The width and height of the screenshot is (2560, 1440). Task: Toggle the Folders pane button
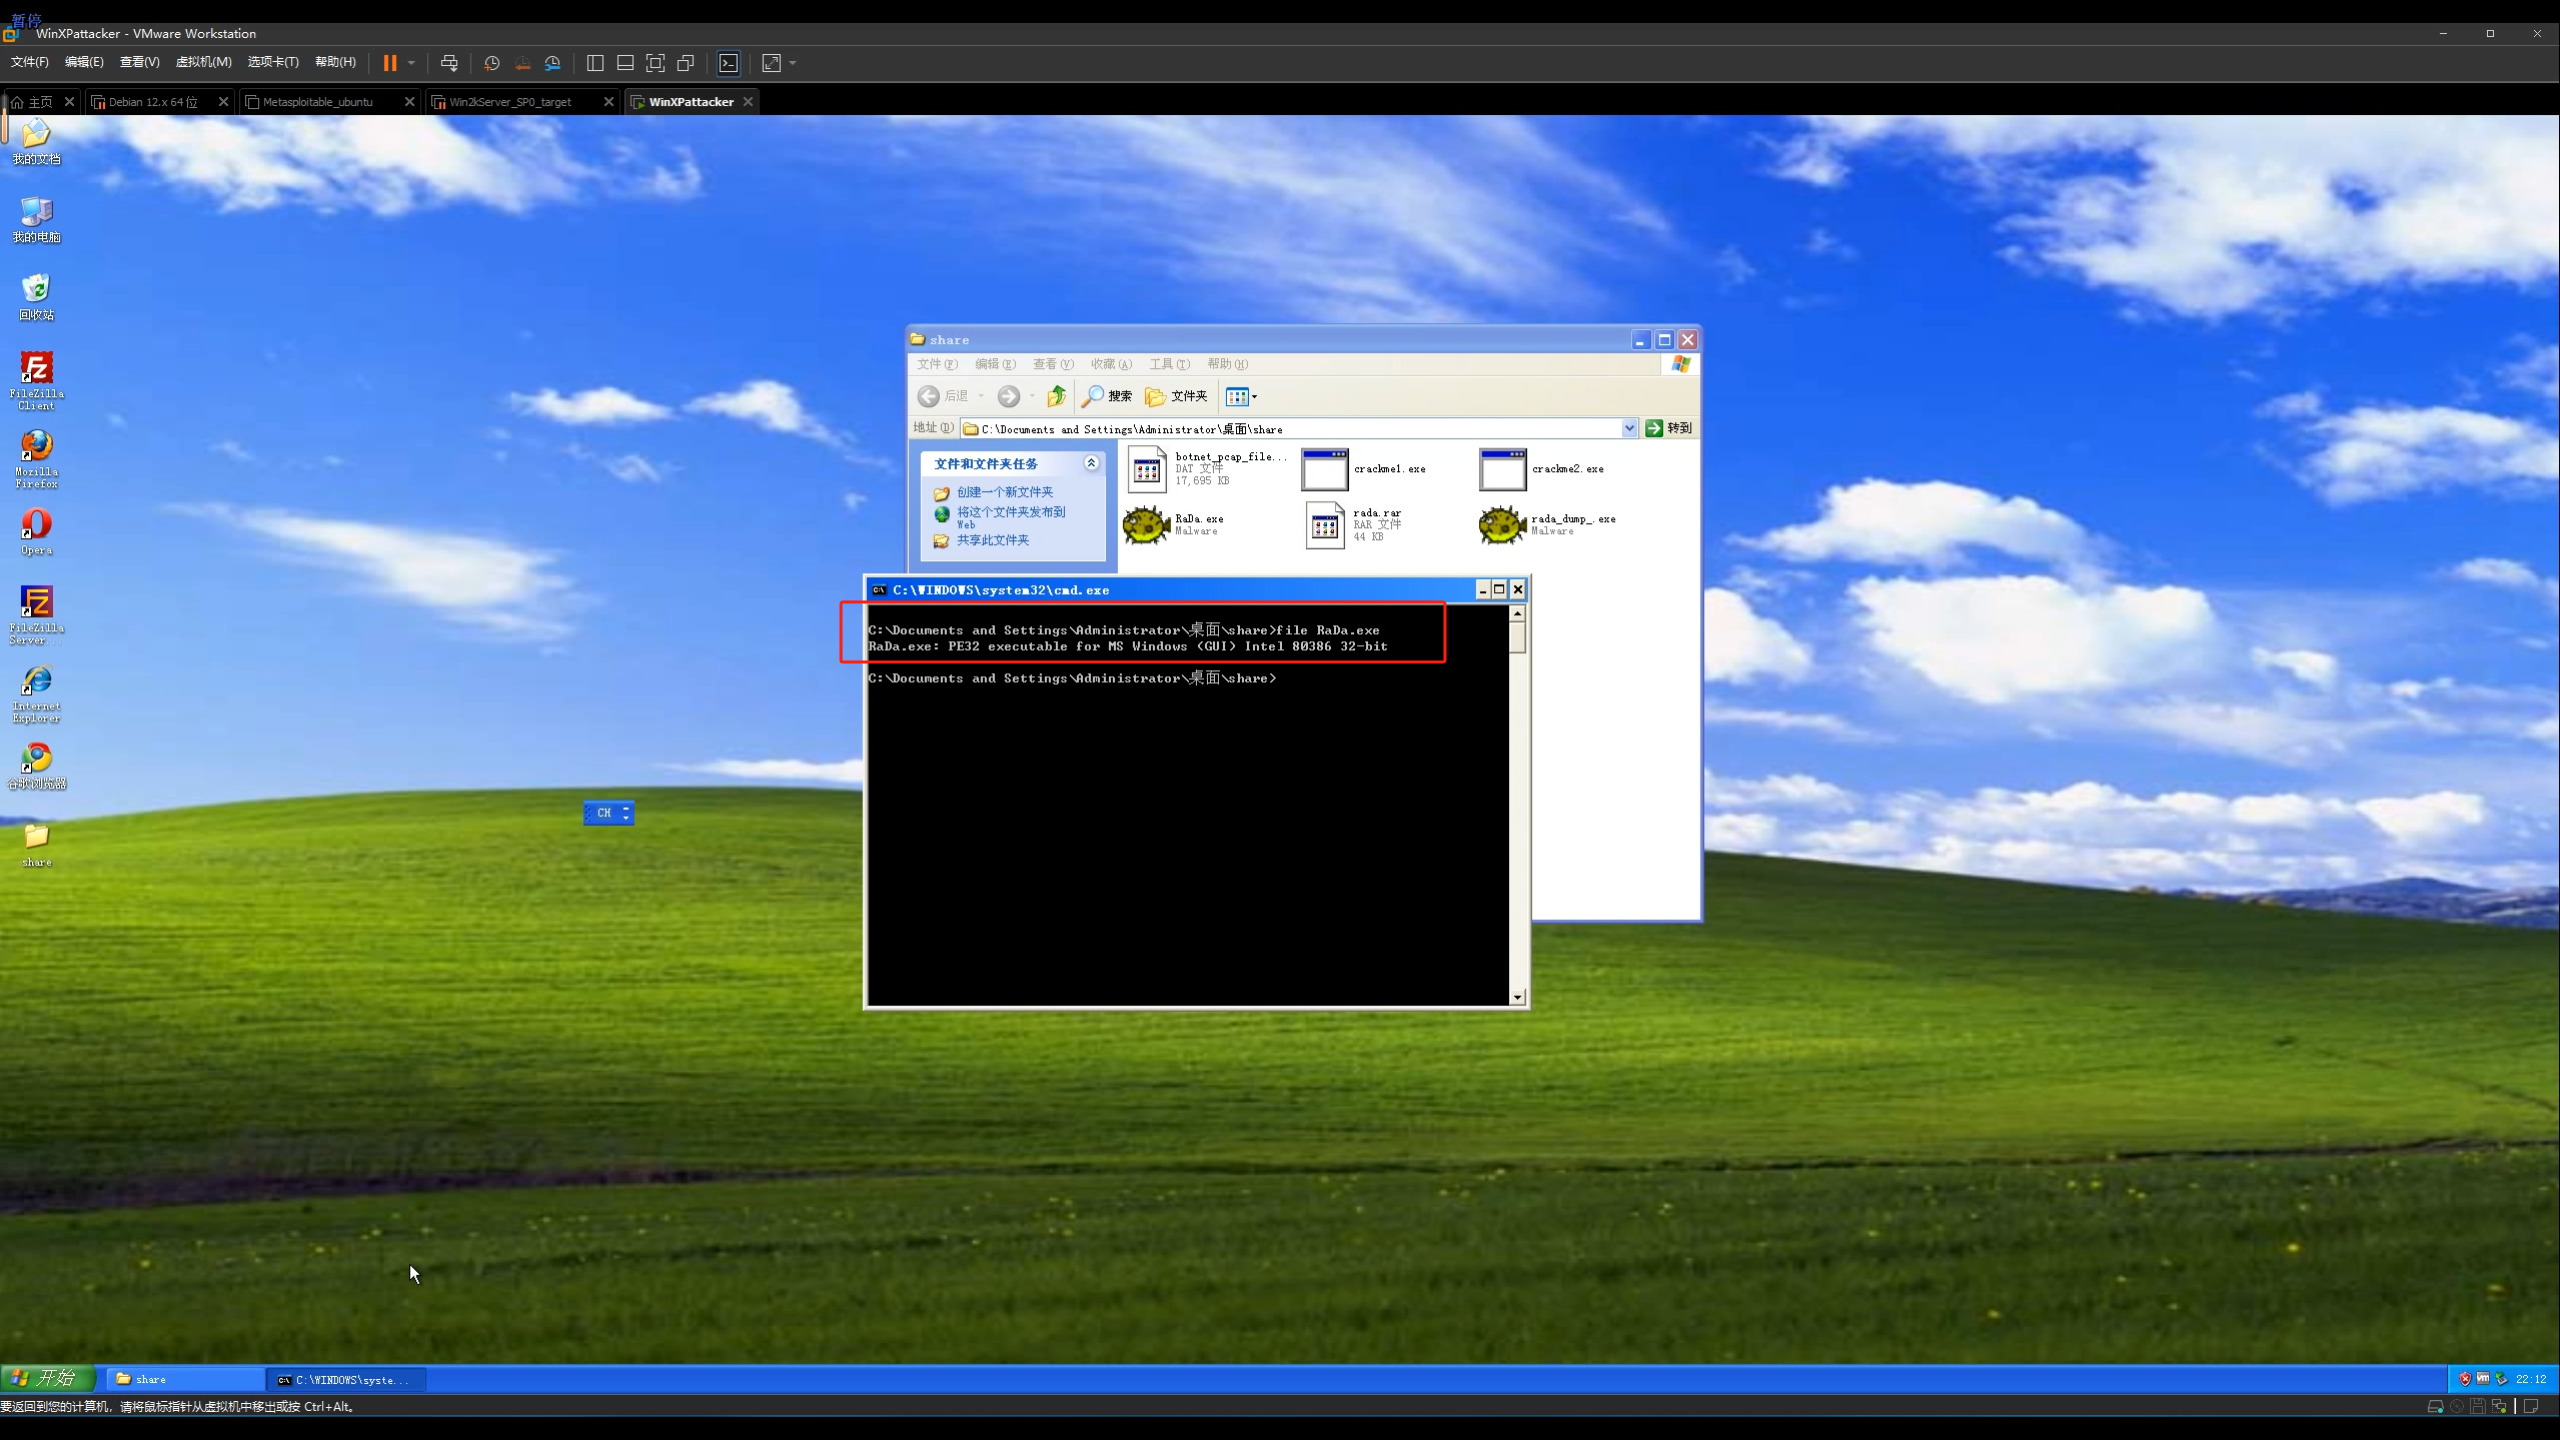tap(1176, 396)
